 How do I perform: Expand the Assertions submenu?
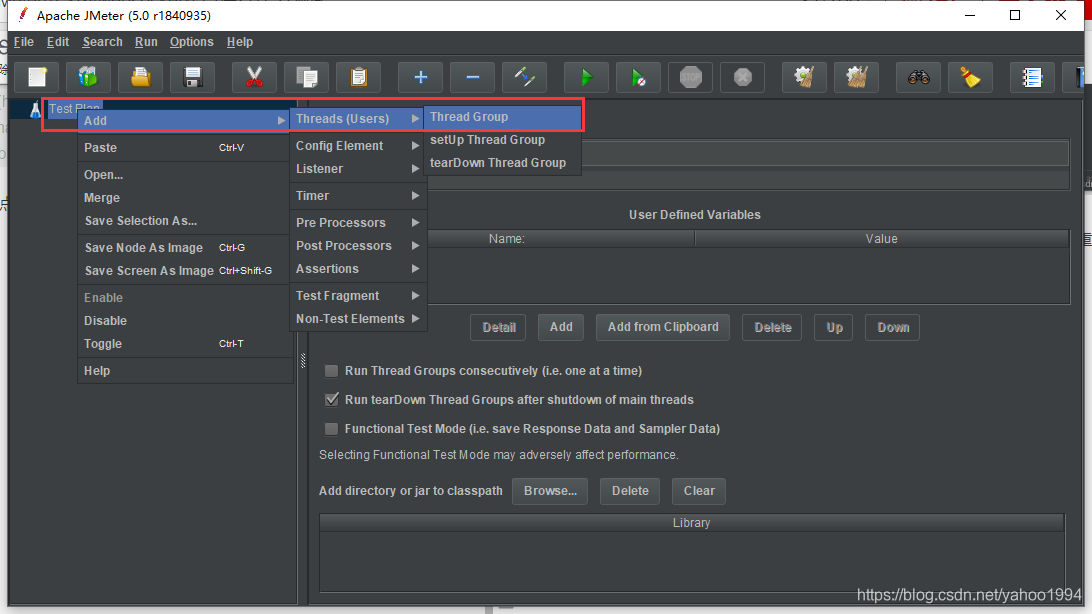357,269
